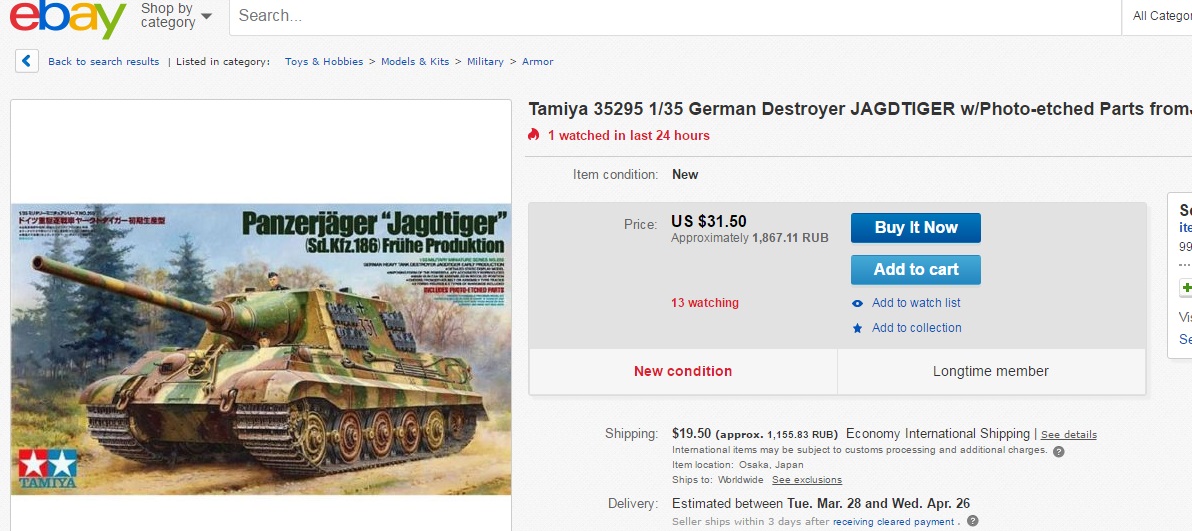Focus the Search input field

click(x=675, y=16)
